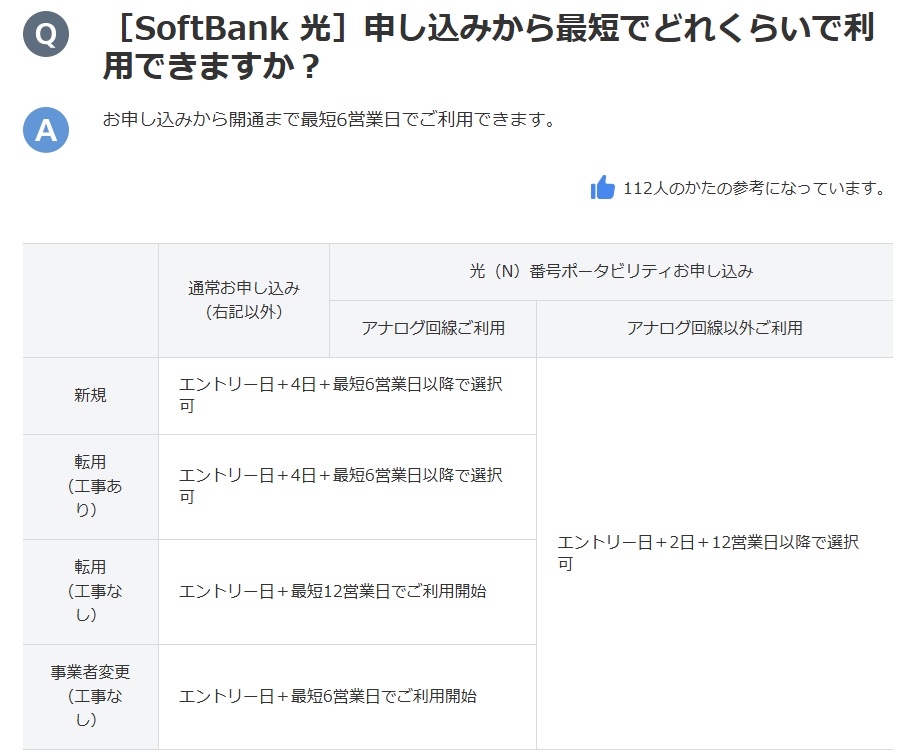Click the empty top-left table cell
This screenshot has width=902, height=755.
click(x=90, y=300)
